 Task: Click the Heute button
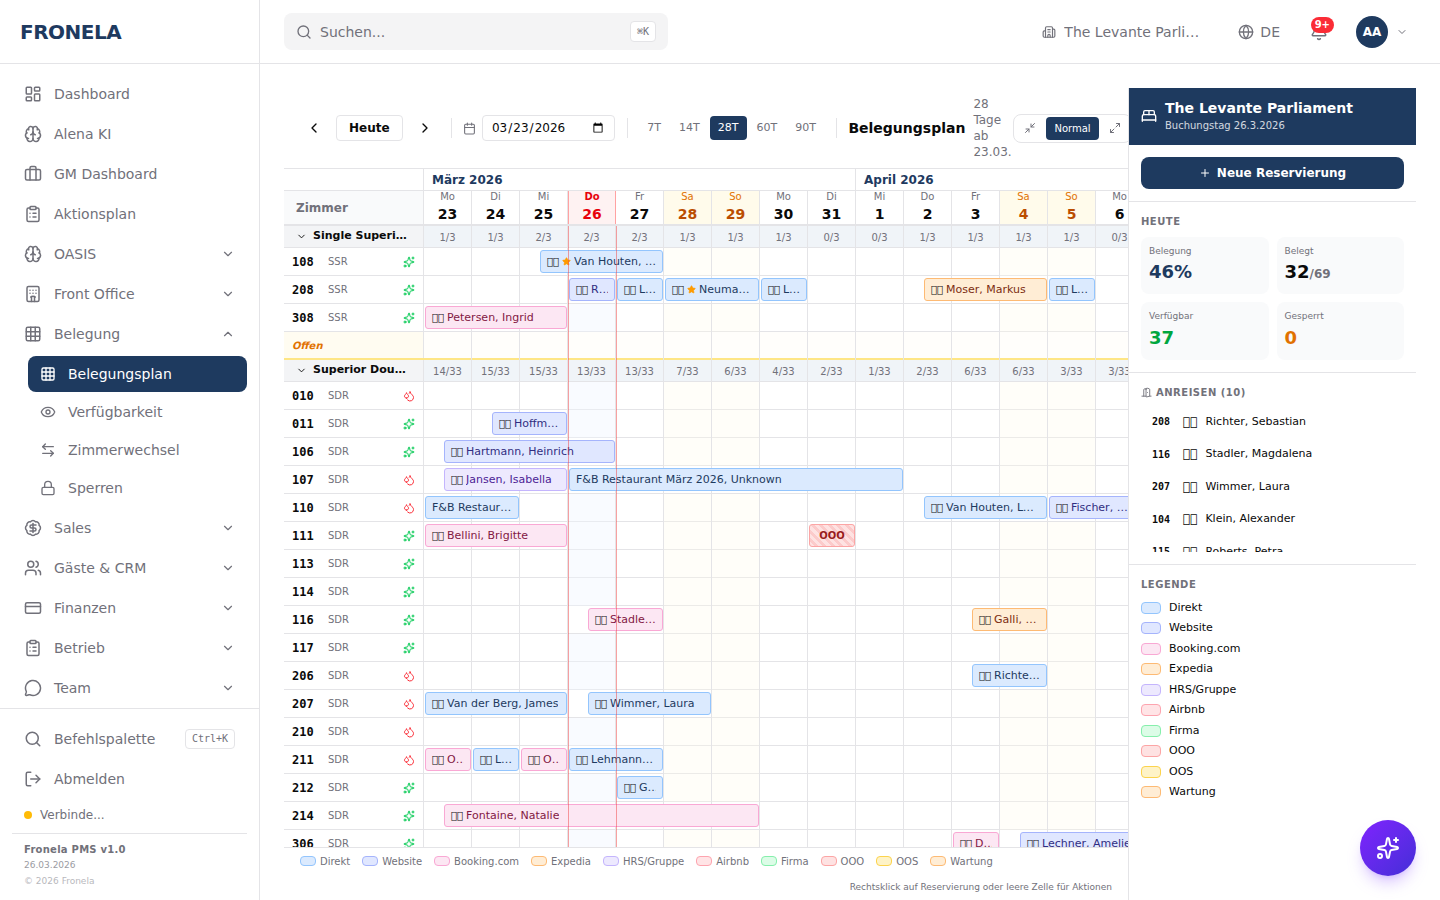[x=369, y=128]
